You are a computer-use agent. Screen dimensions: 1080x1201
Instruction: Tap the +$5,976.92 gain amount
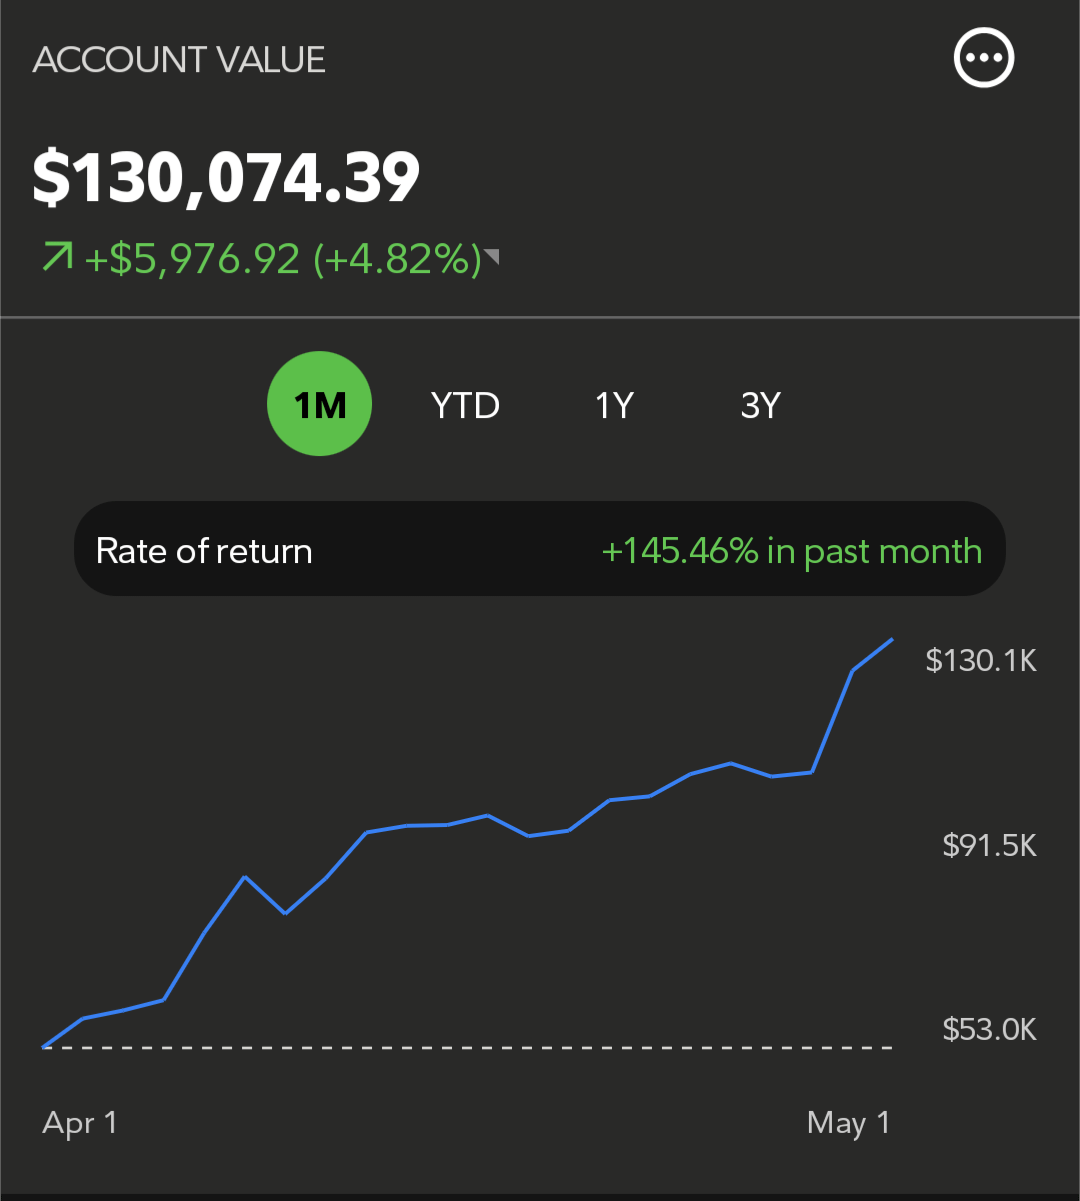193,259
